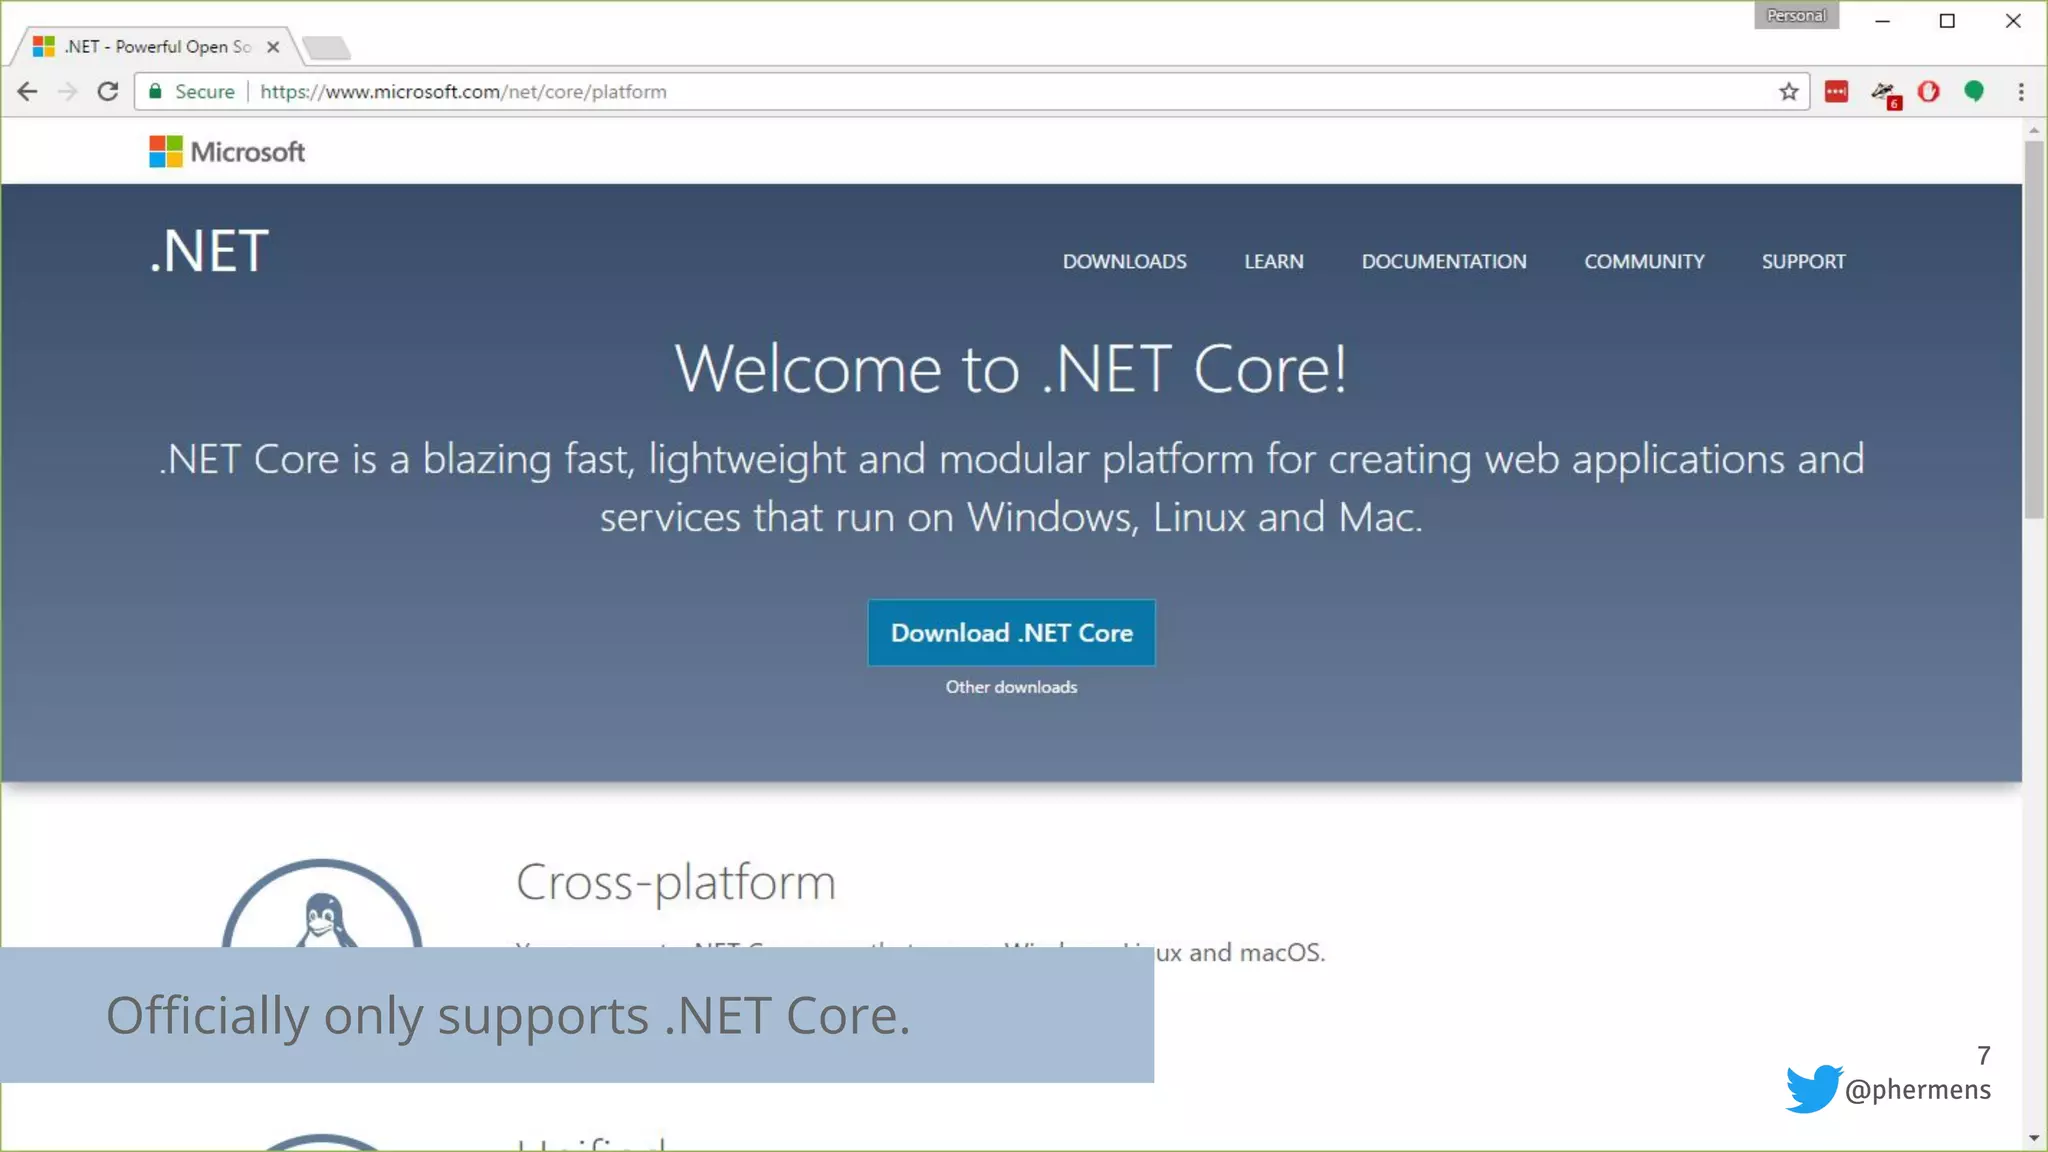Open the SUPPORT nav item
The image size is (2048, 1152).
tap(1803, 262)
